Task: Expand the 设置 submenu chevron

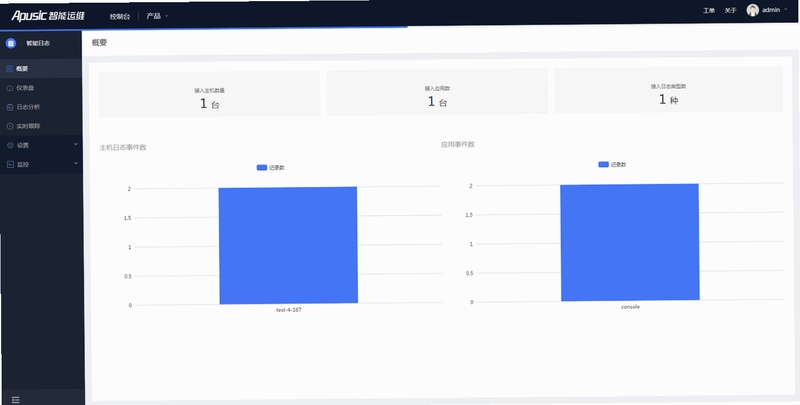Action: [76, 144]
